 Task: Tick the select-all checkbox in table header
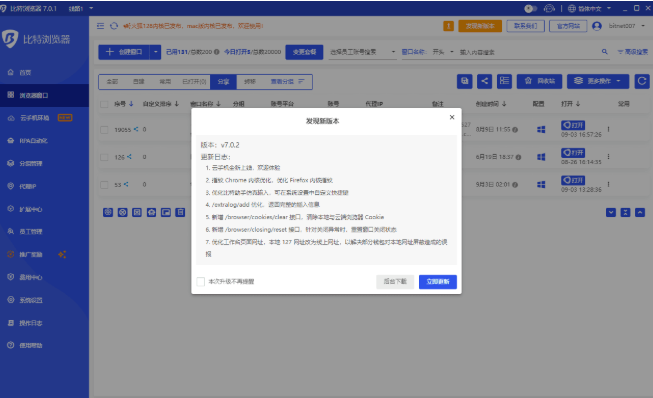pos(104,104)
